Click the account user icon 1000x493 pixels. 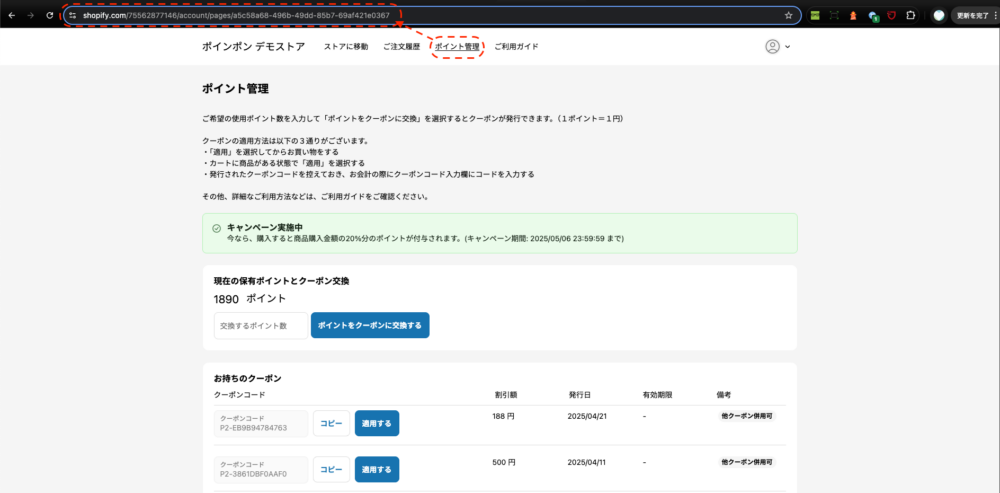tap(772, 46)
